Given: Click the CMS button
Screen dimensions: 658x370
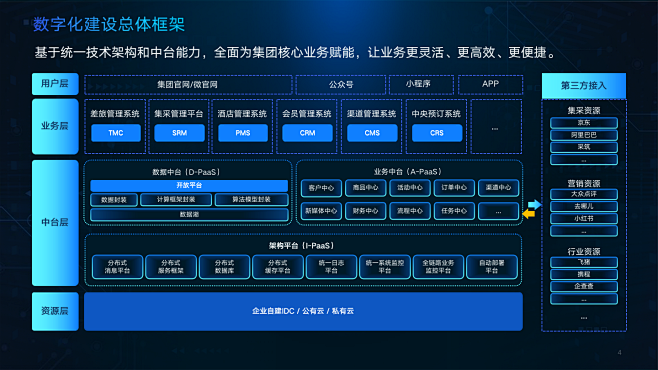Looking at the screenshot, I should click(x=372, y=133).
